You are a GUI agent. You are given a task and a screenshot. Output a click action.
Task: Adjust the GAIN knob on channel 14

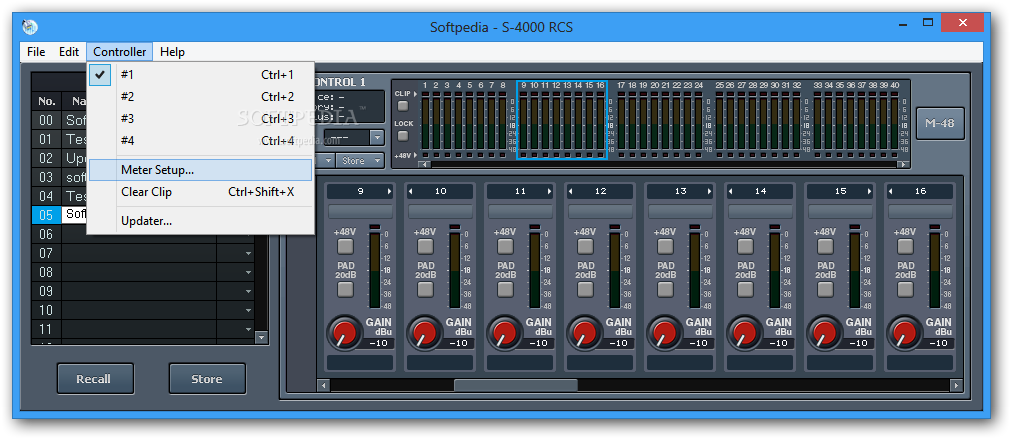(744, 333)
